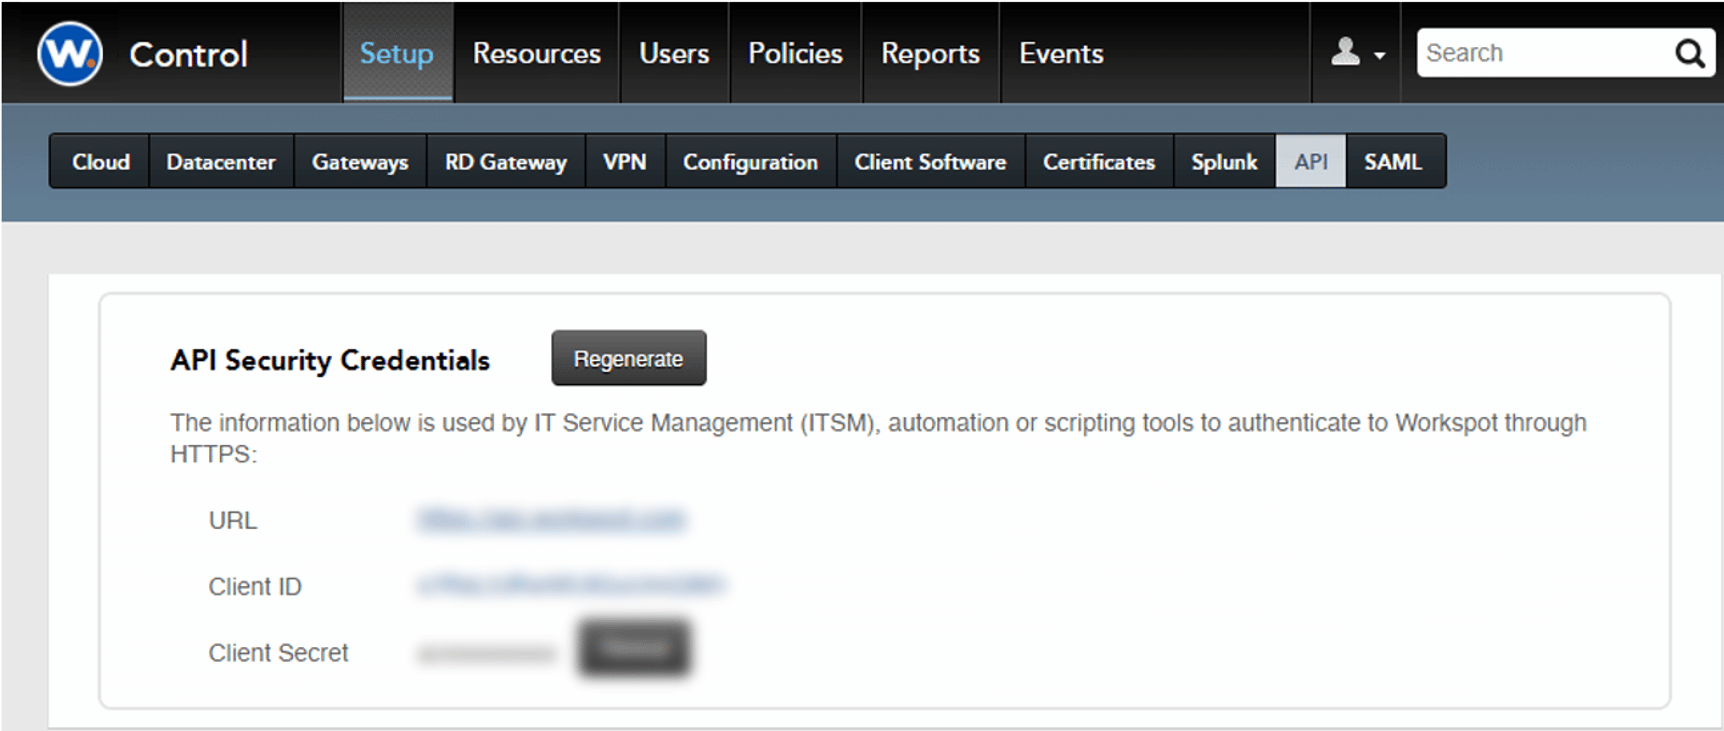Select the SAML sub-tab
This screenshot has height=731, width=1724.
point(1394,161)
